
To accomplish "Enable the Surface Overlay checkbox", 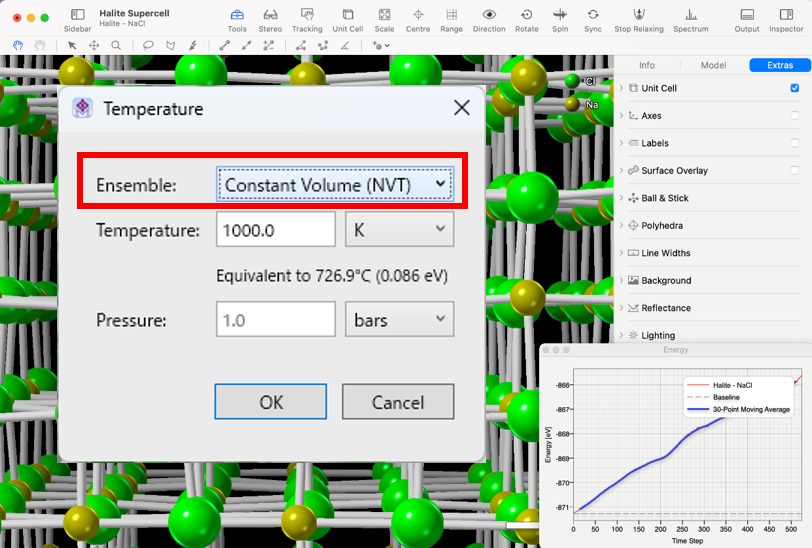I will click(795, 171).
